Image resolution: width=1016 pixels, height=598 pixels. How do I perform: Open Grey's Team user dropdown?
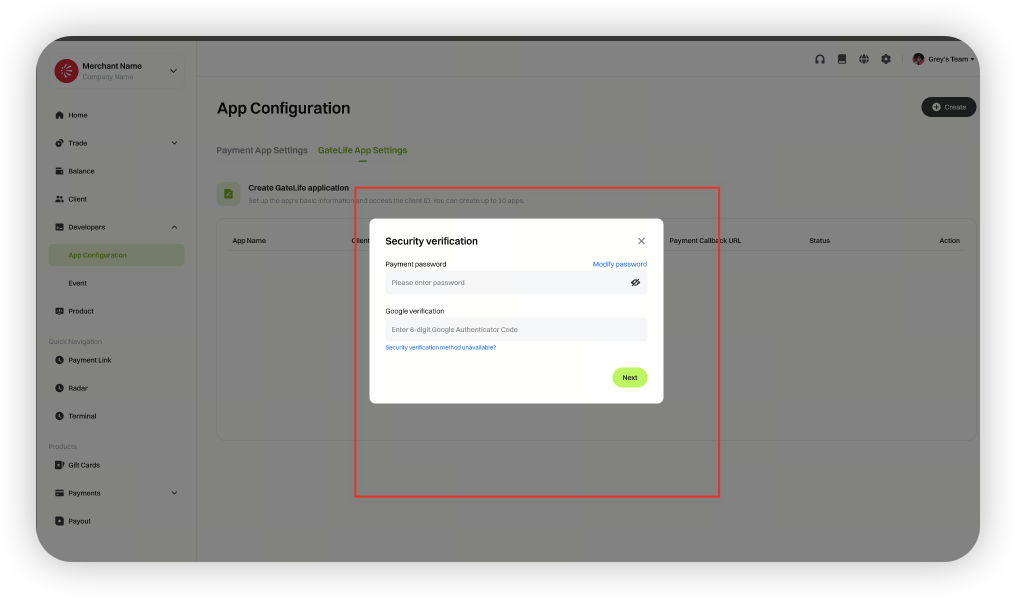943,59
